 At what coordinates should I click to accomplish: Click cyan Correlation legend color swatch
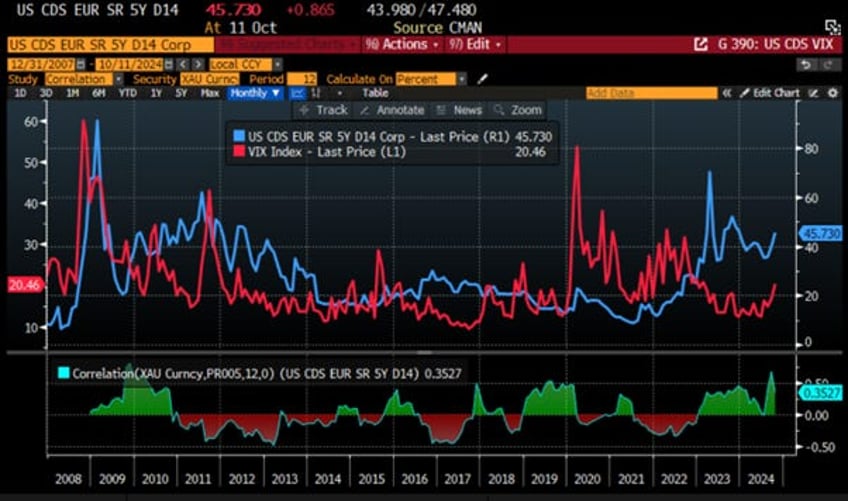pyautogui.click(x=63, y=373)
